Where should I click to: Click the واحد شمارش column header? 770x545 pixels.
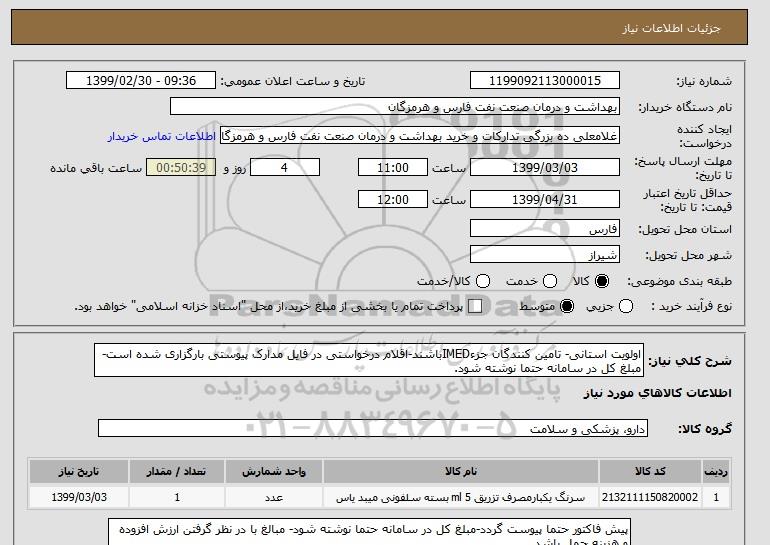[274, 472]
